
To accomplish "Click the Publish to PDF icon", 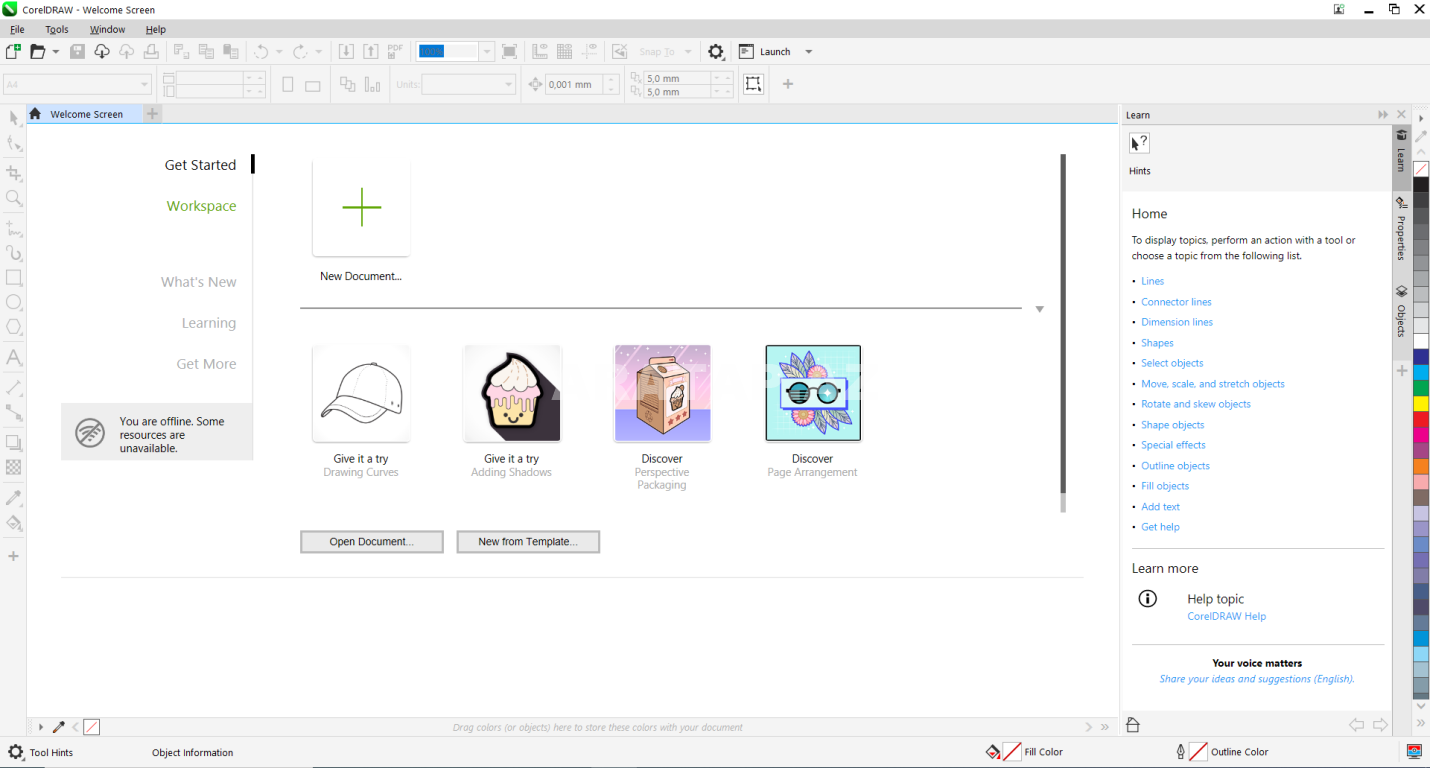I will tap(395, 52).
